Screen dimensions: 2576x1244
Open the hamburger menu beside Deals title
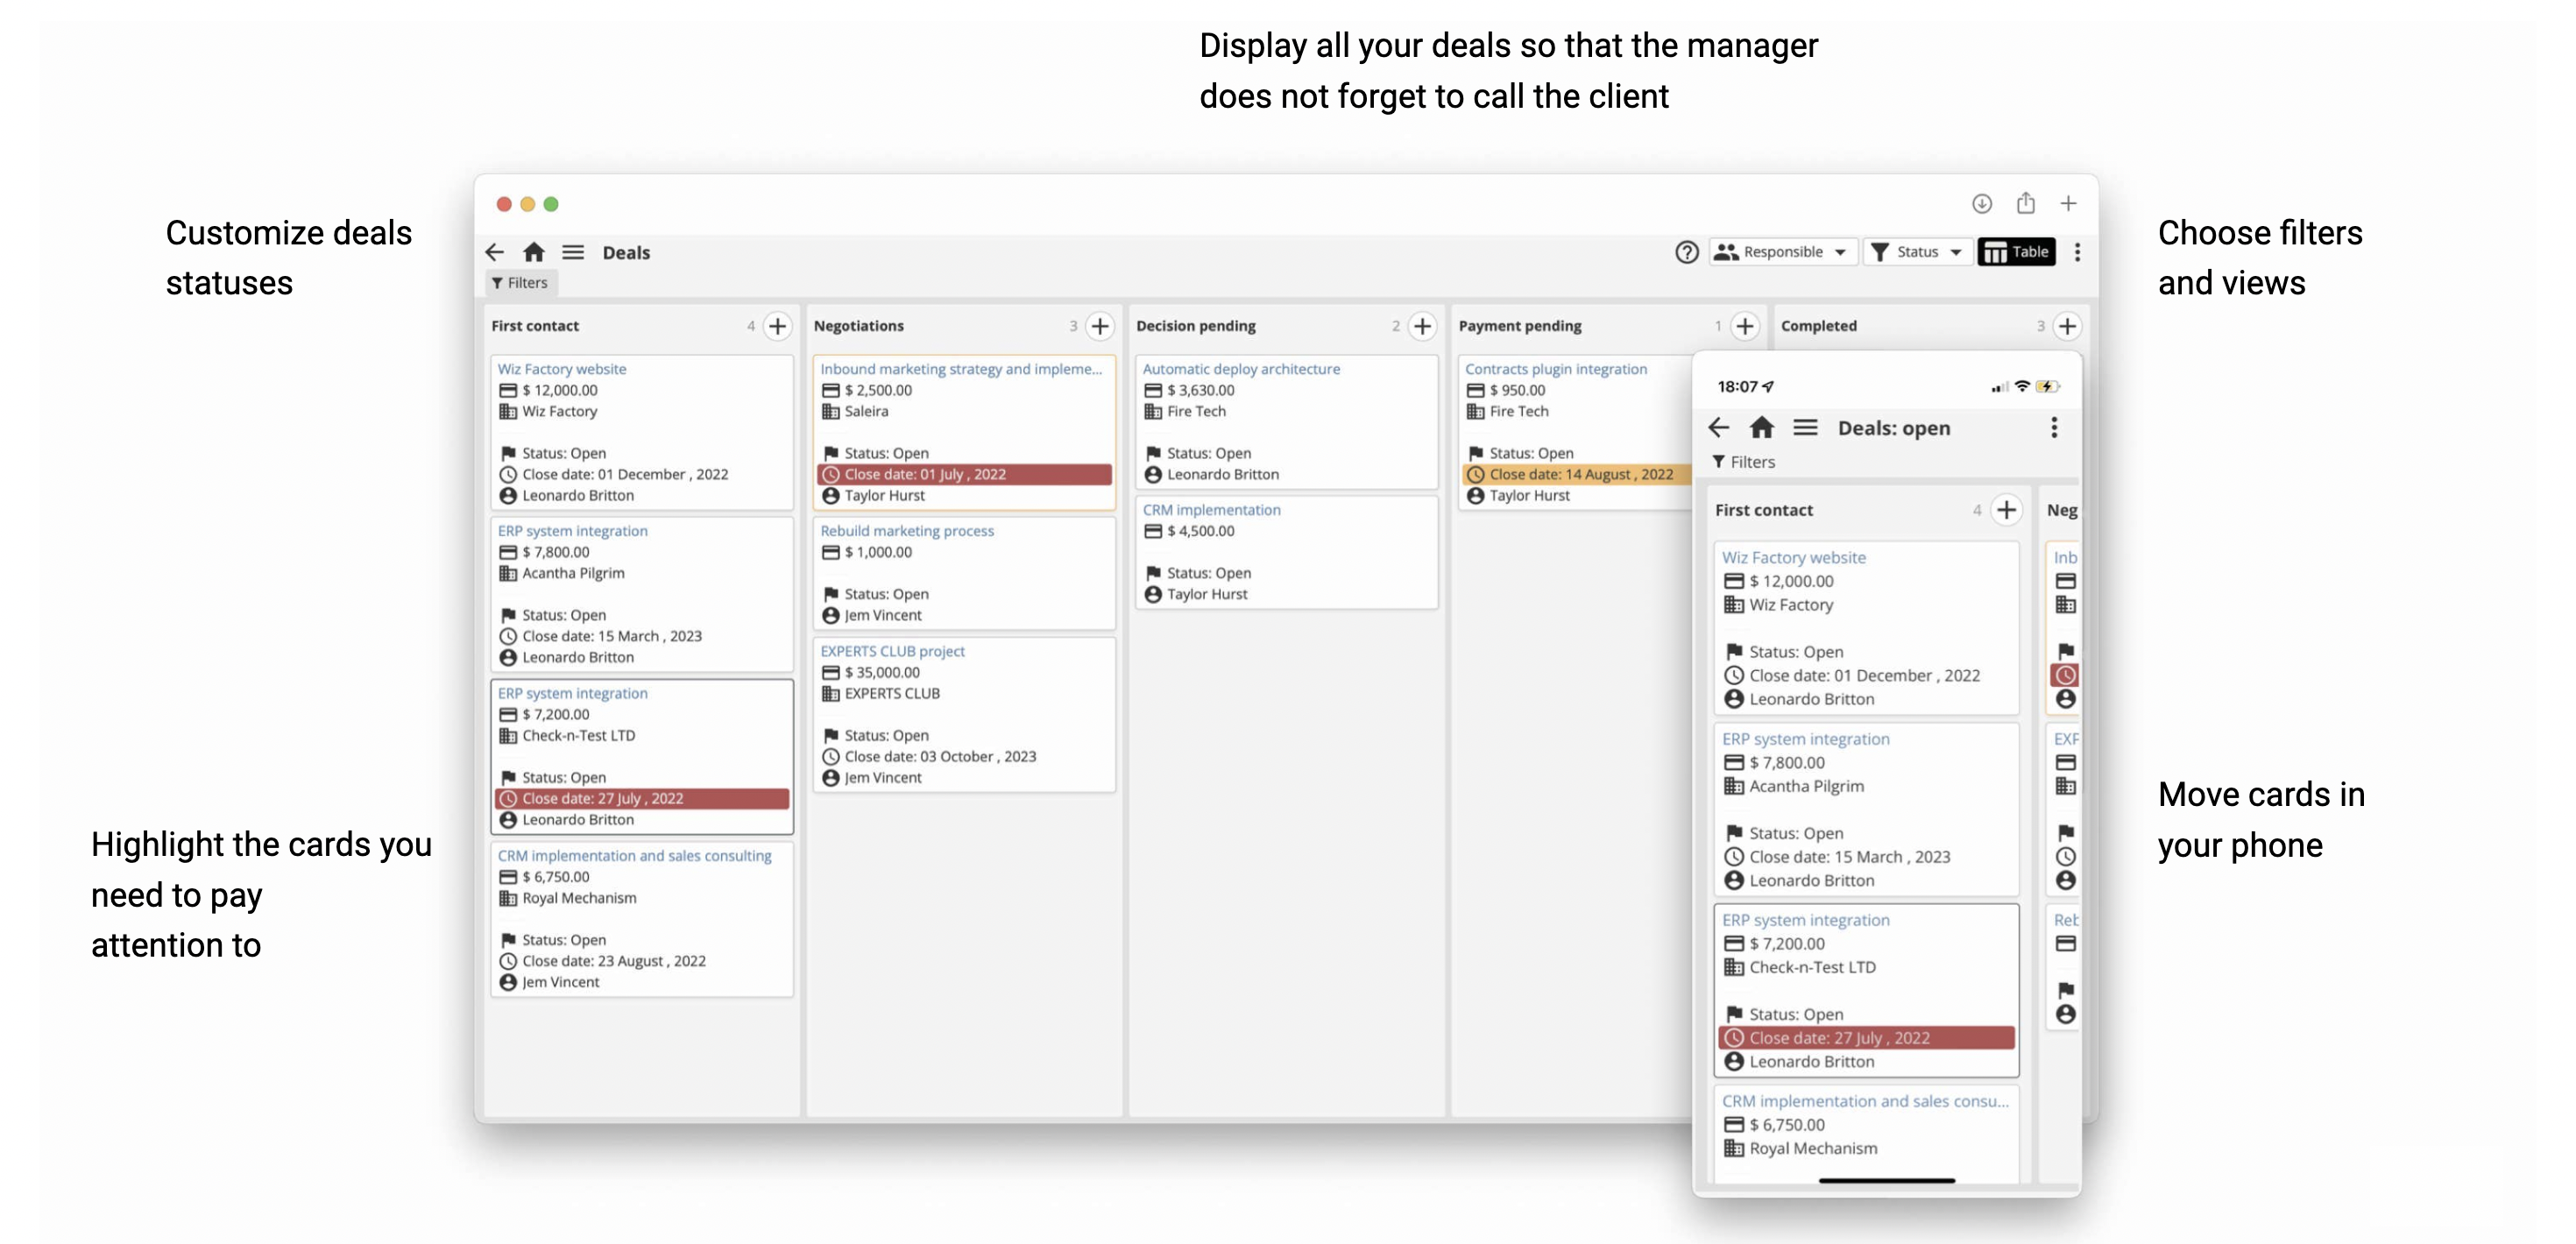(x=573, y=252)
